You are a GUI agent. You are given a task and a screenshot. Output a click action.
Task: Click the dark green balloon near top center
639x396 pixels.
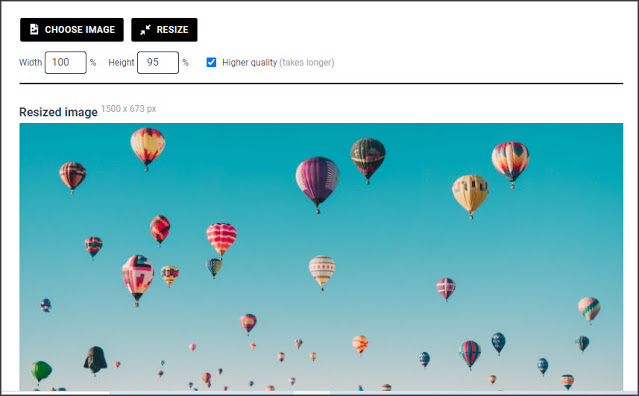(x=368, y=160)
